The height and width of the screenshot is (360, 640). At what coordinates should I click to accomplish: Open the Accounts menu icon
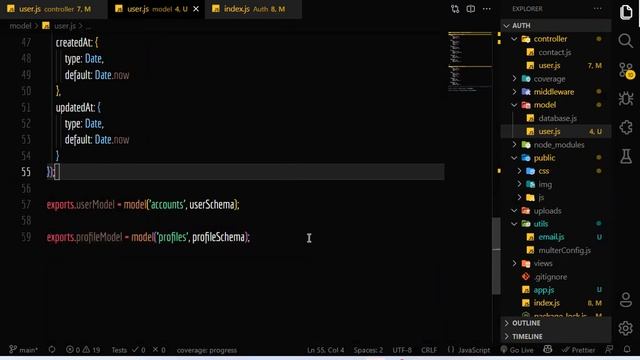point(626,300)
